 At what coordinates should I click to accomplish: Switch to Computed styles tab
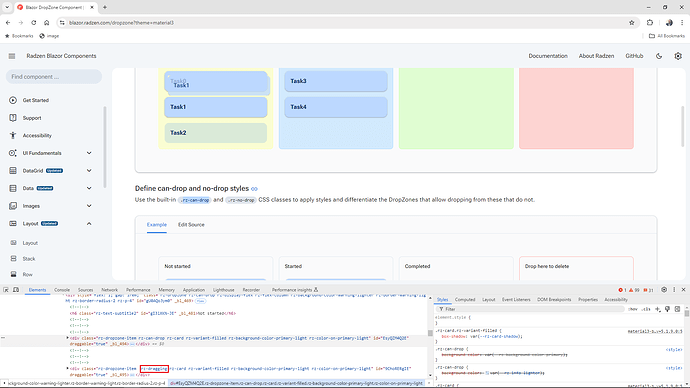(465, 300)
